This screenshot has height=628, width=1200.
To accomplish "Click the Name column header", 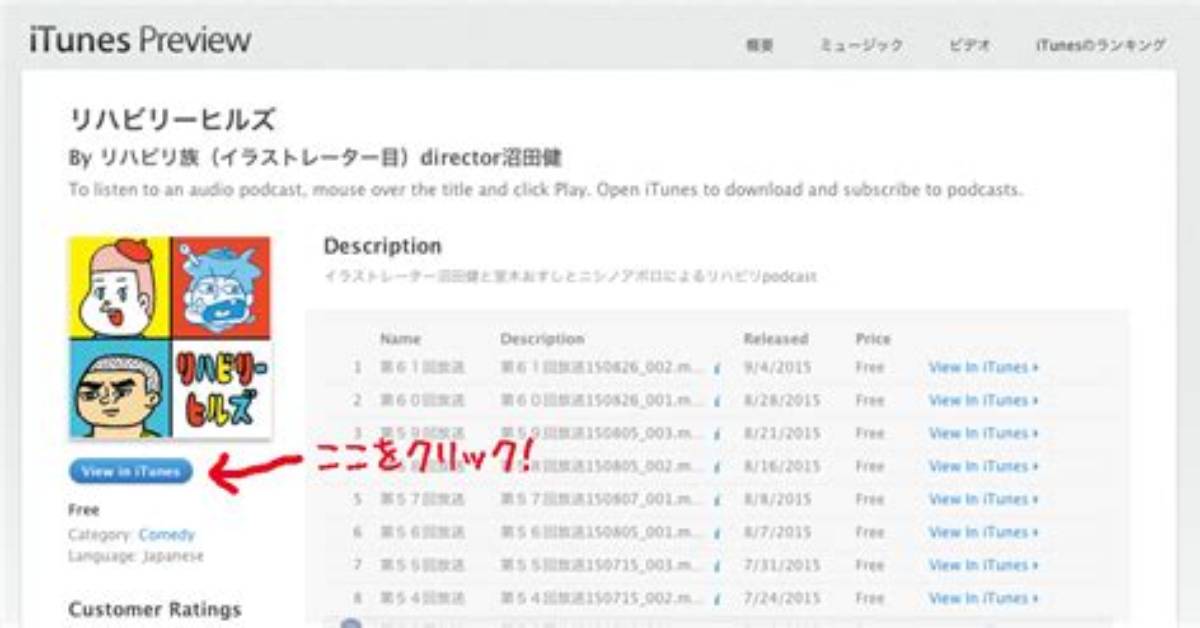I will [x=400, y=339].
